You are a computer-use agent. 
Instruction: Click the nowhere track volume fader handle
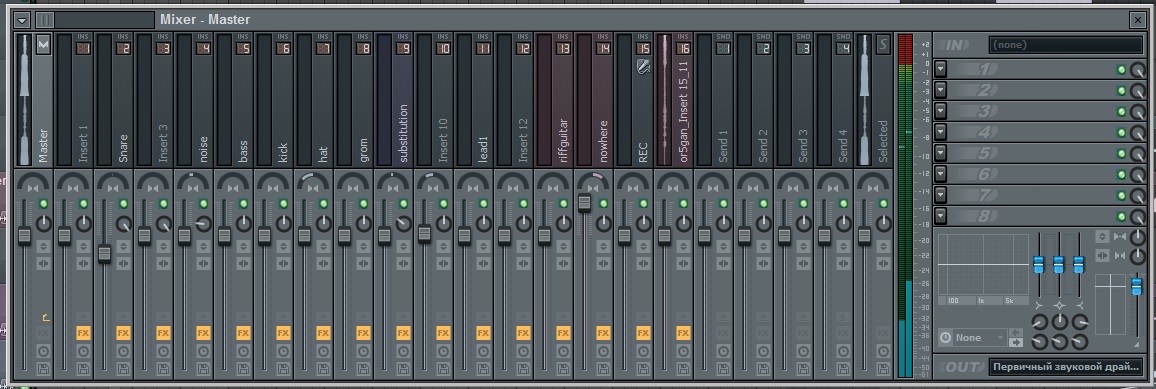pos(584,203)
